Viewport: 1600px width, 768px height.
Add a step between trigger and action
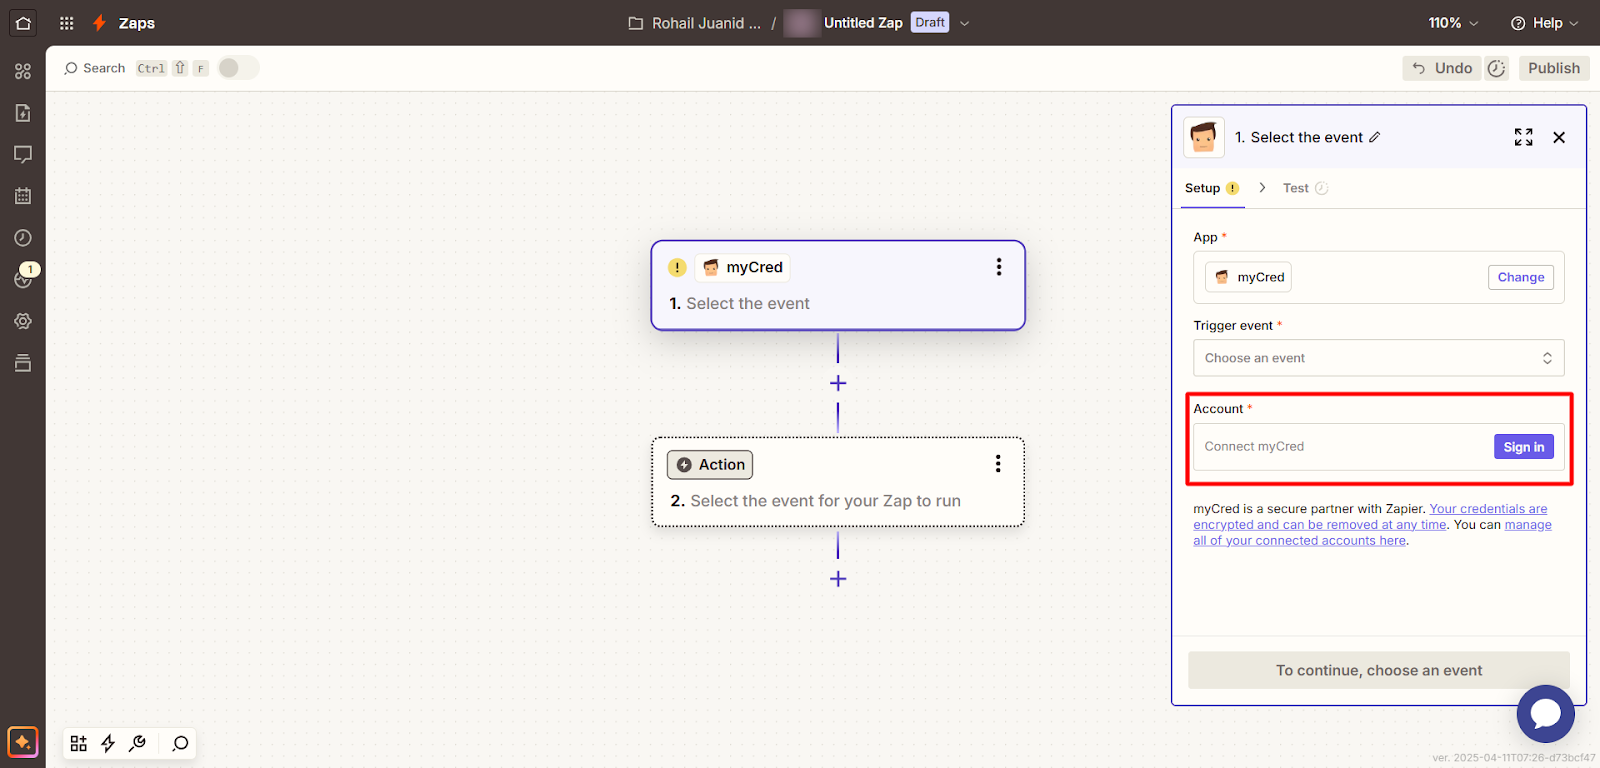838,383
